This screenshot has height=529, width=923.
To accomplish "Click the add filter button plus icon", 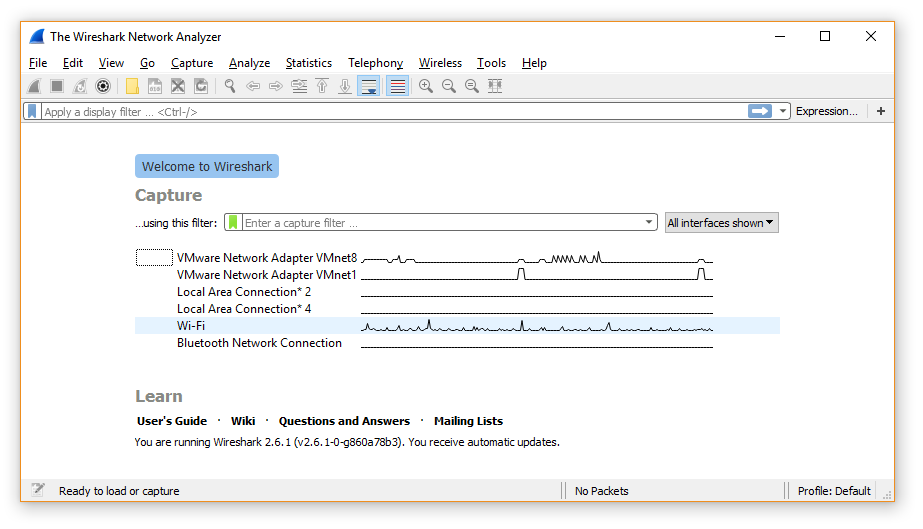I will pyautogui.click(x=881, y=112).
